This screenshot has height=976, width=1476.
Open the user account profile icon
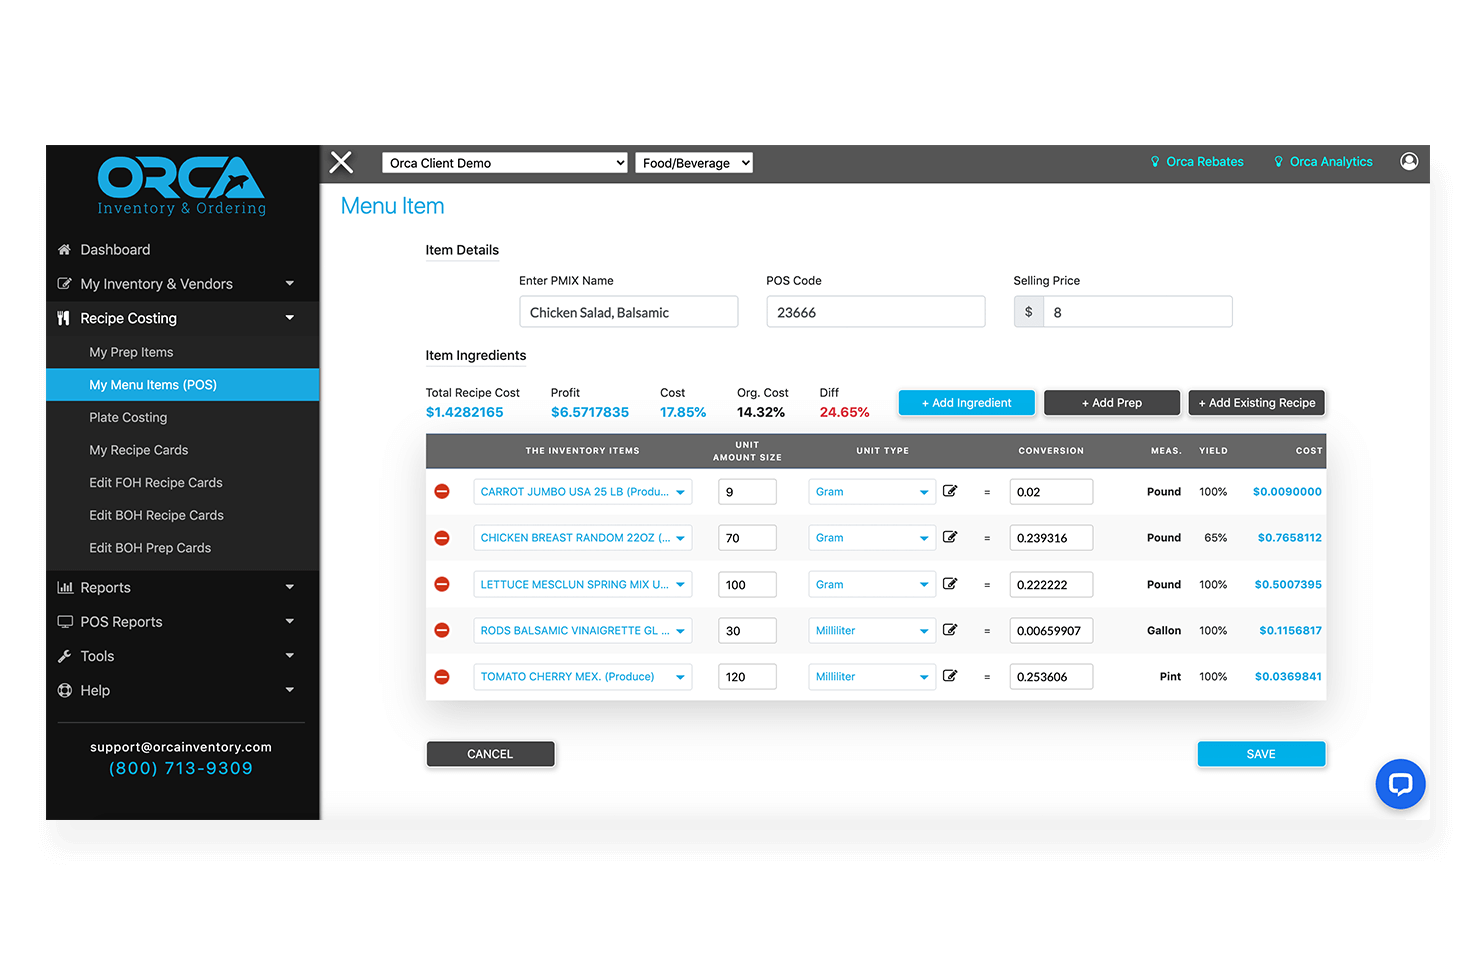click(1409, 161)
